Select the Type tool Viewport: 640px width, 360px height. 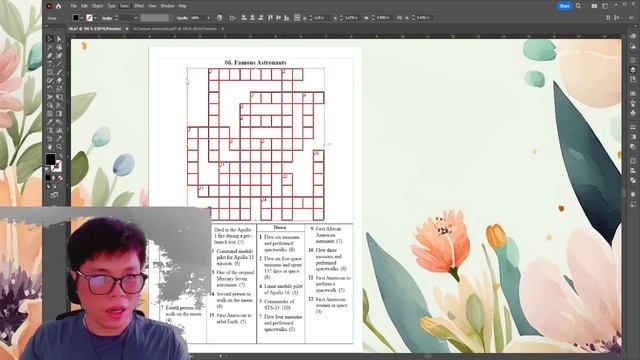[x=50, y=64]
